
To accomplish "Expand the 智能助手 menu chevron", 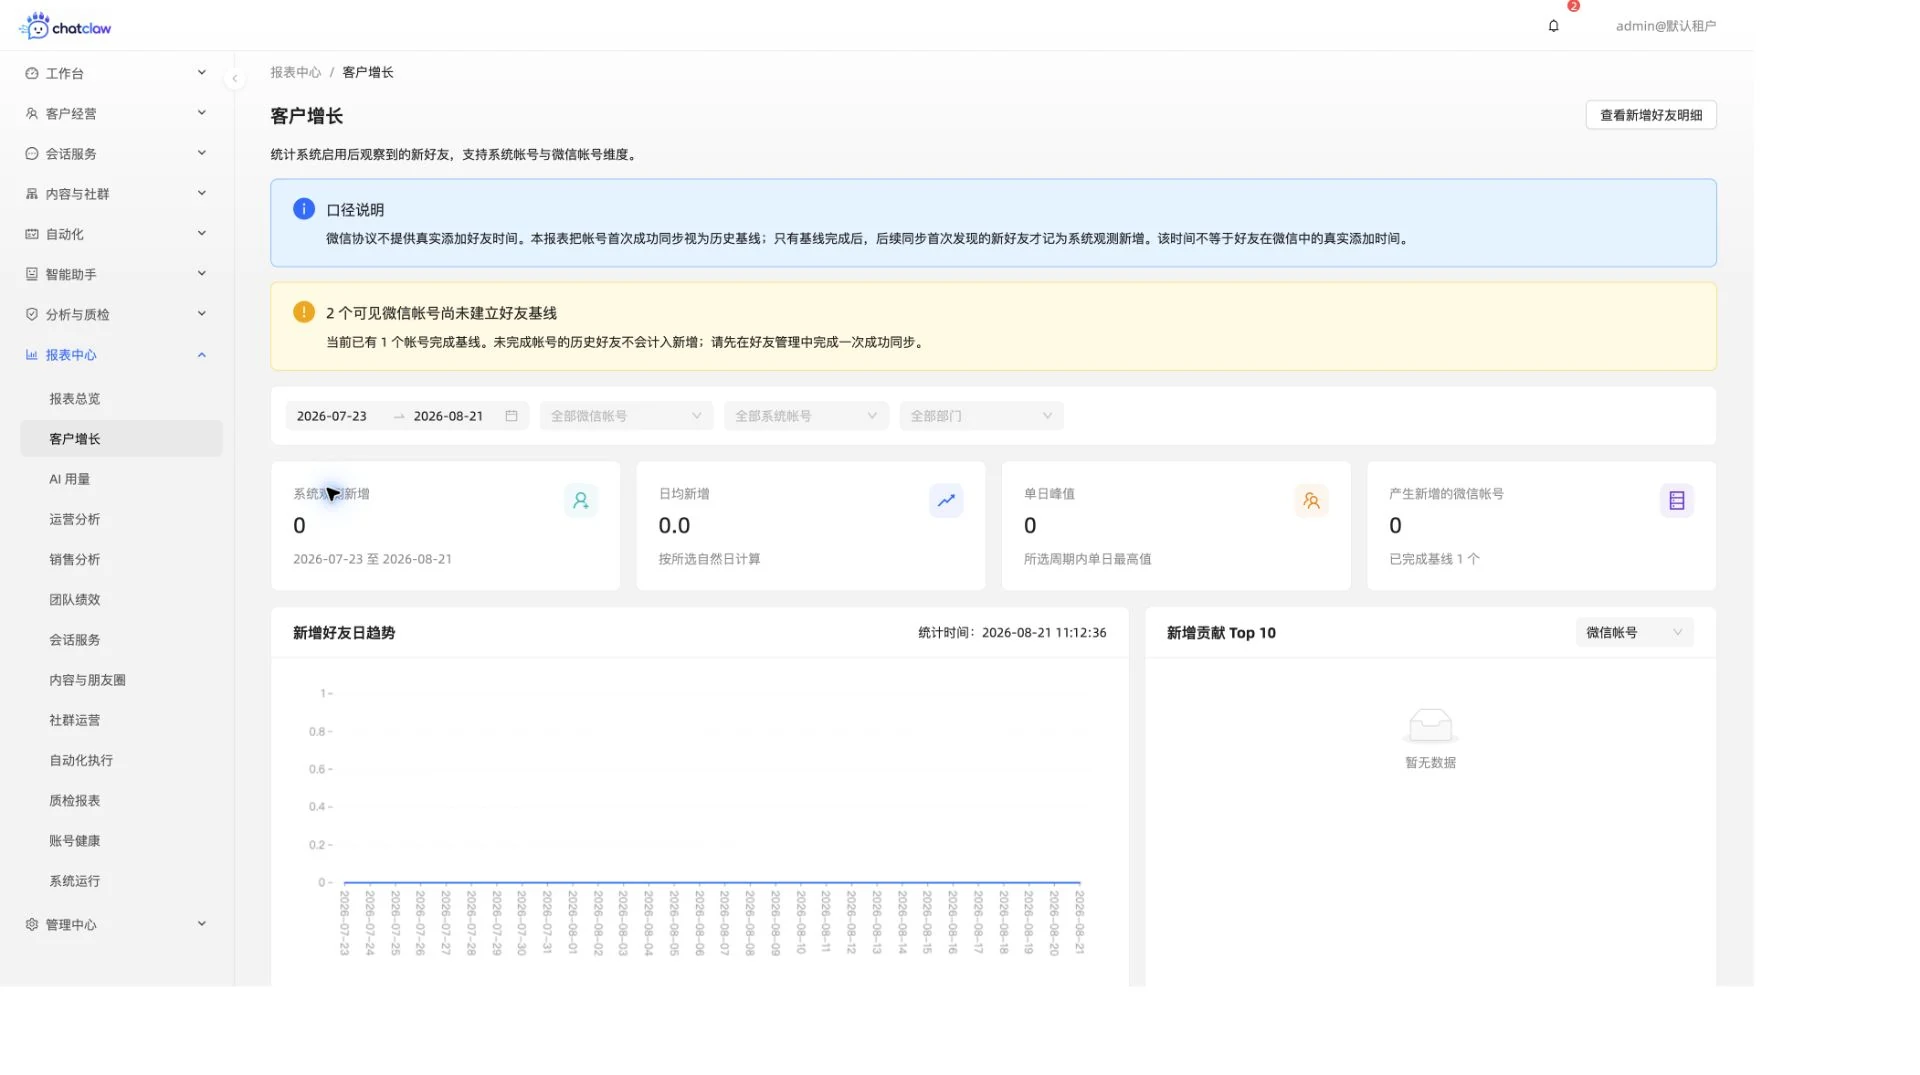I will click(x=202, y=273).
